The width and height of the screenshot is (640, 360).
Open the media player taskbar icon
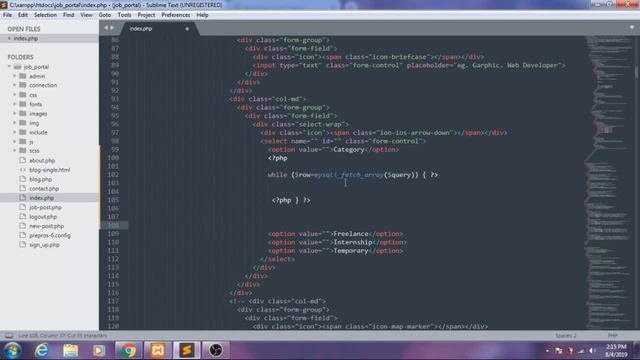99,351
